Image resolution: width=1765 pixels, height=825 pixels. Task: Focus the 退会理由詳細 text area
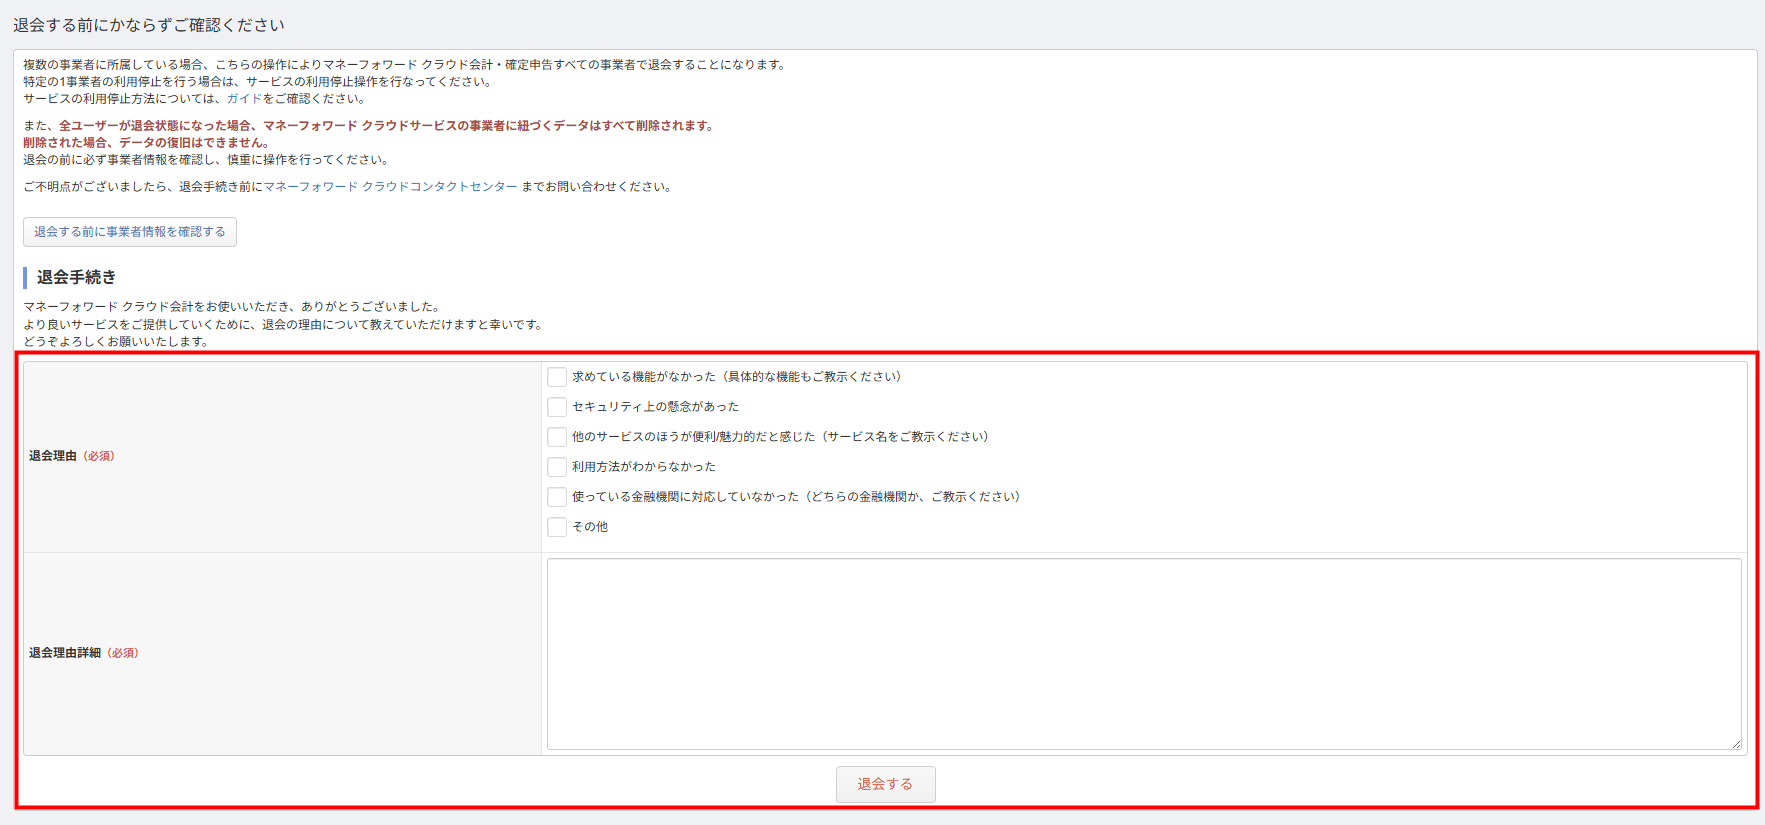tap(1143, 654)
